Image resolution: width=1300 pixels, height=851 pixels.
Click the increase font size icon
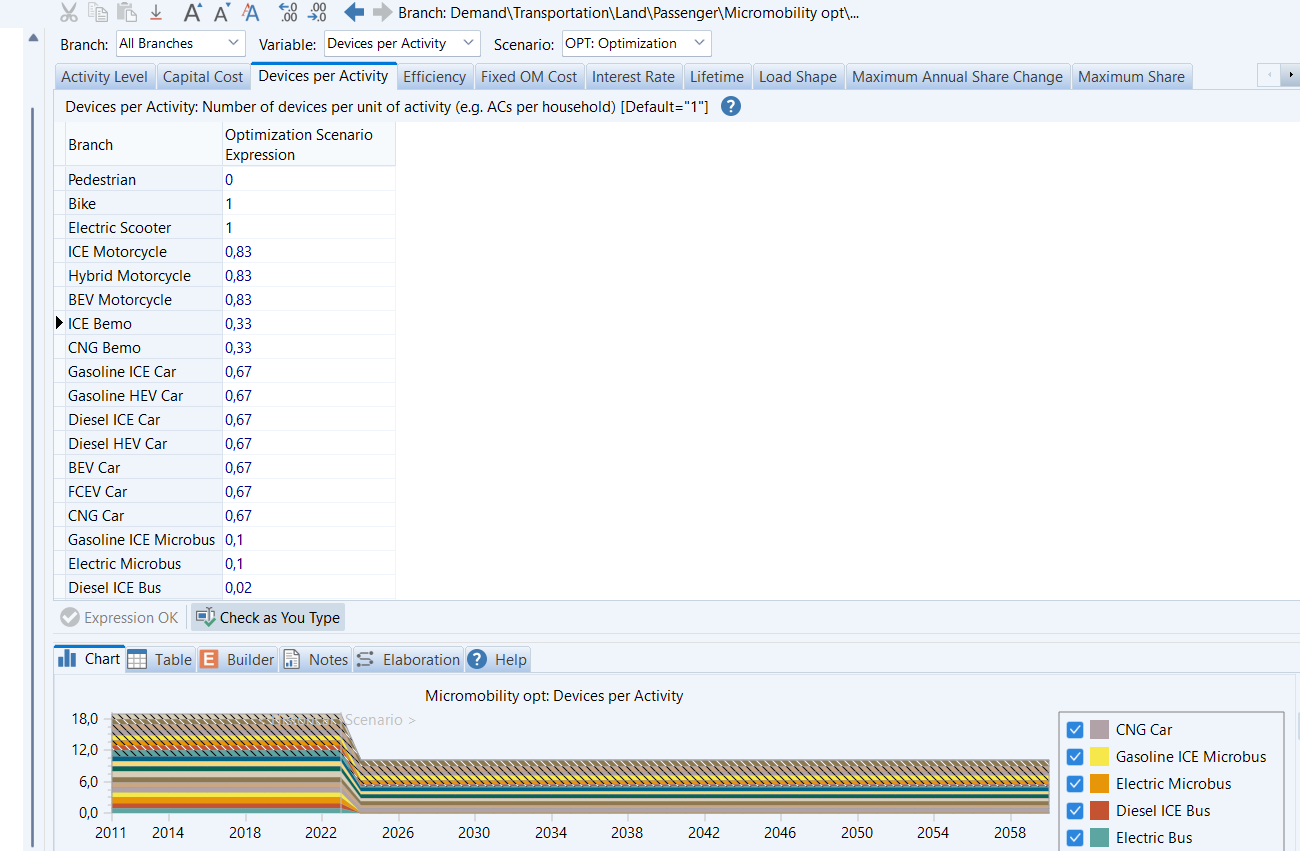(194, 12)
